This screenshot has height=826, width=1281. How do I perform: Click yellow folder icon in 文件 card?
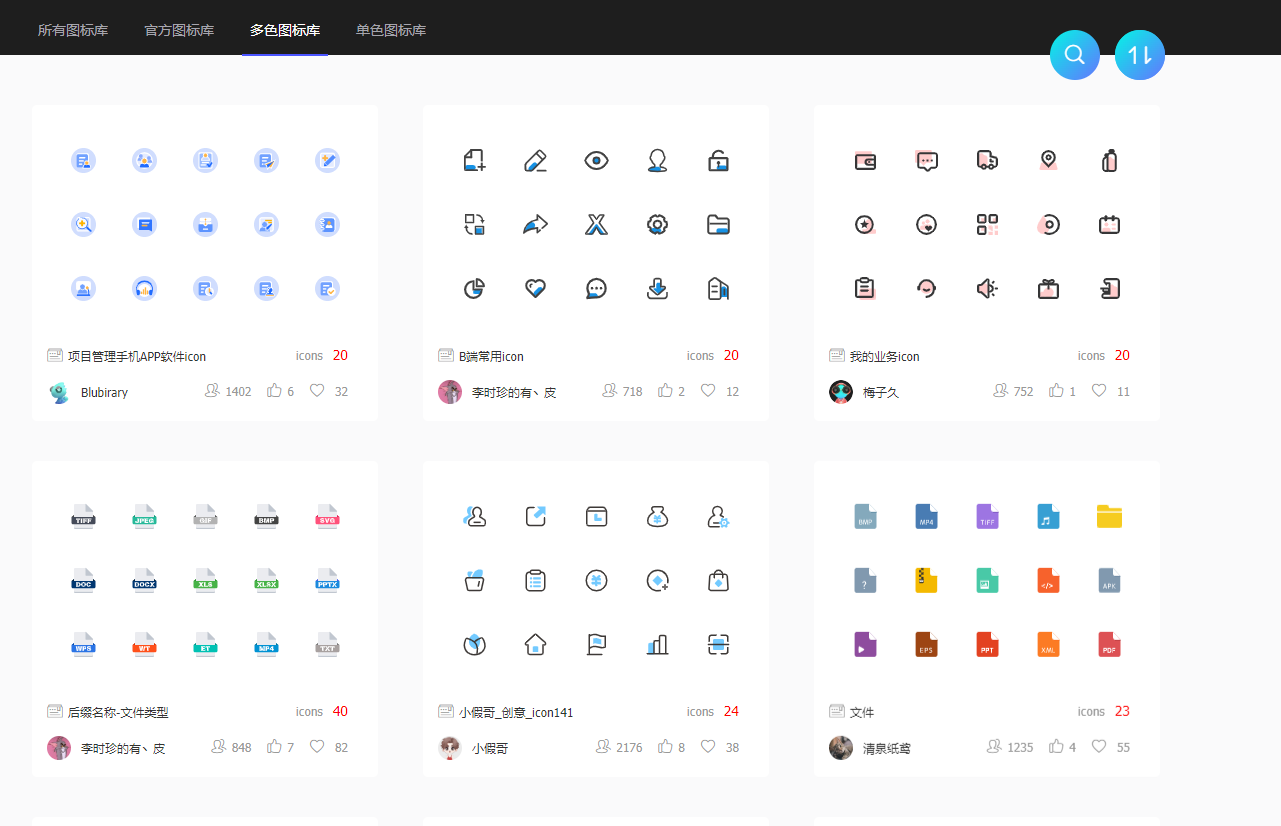pyautogui.click(x=1109, y=516)
